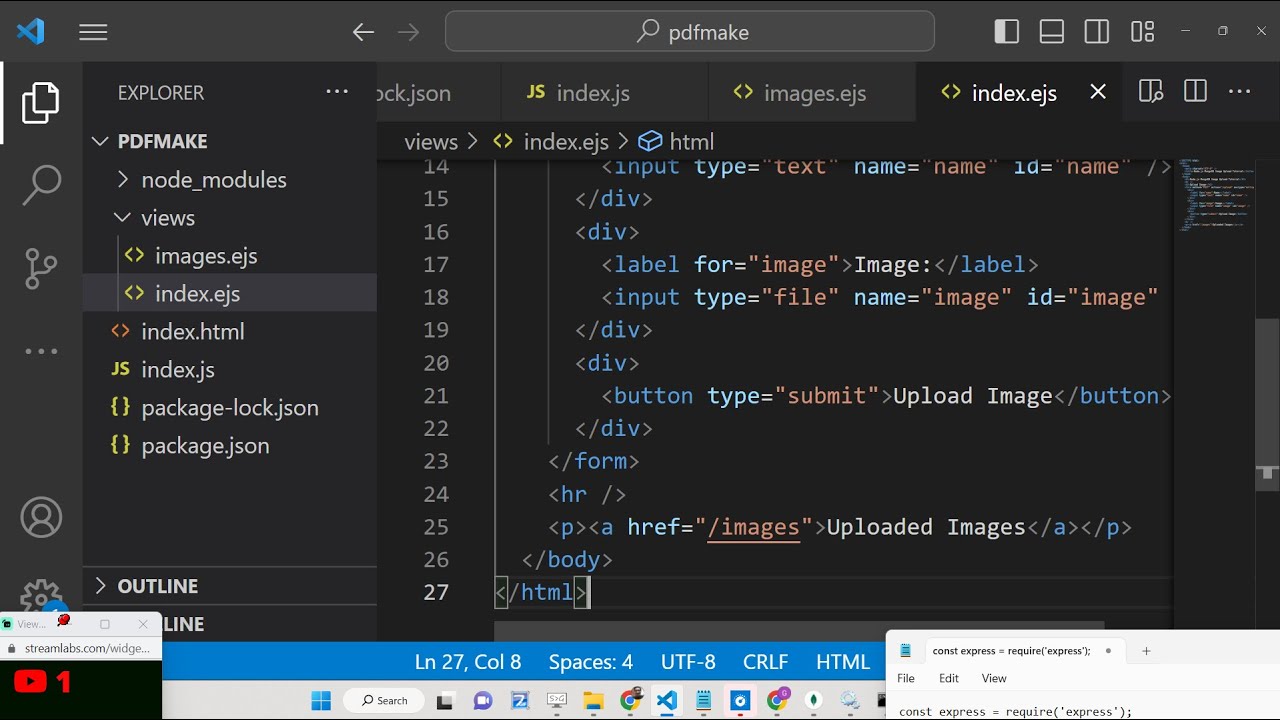1280x720 pixels.
Task: Open the Search view in activity bar
Action: click(x=41, y=185)
